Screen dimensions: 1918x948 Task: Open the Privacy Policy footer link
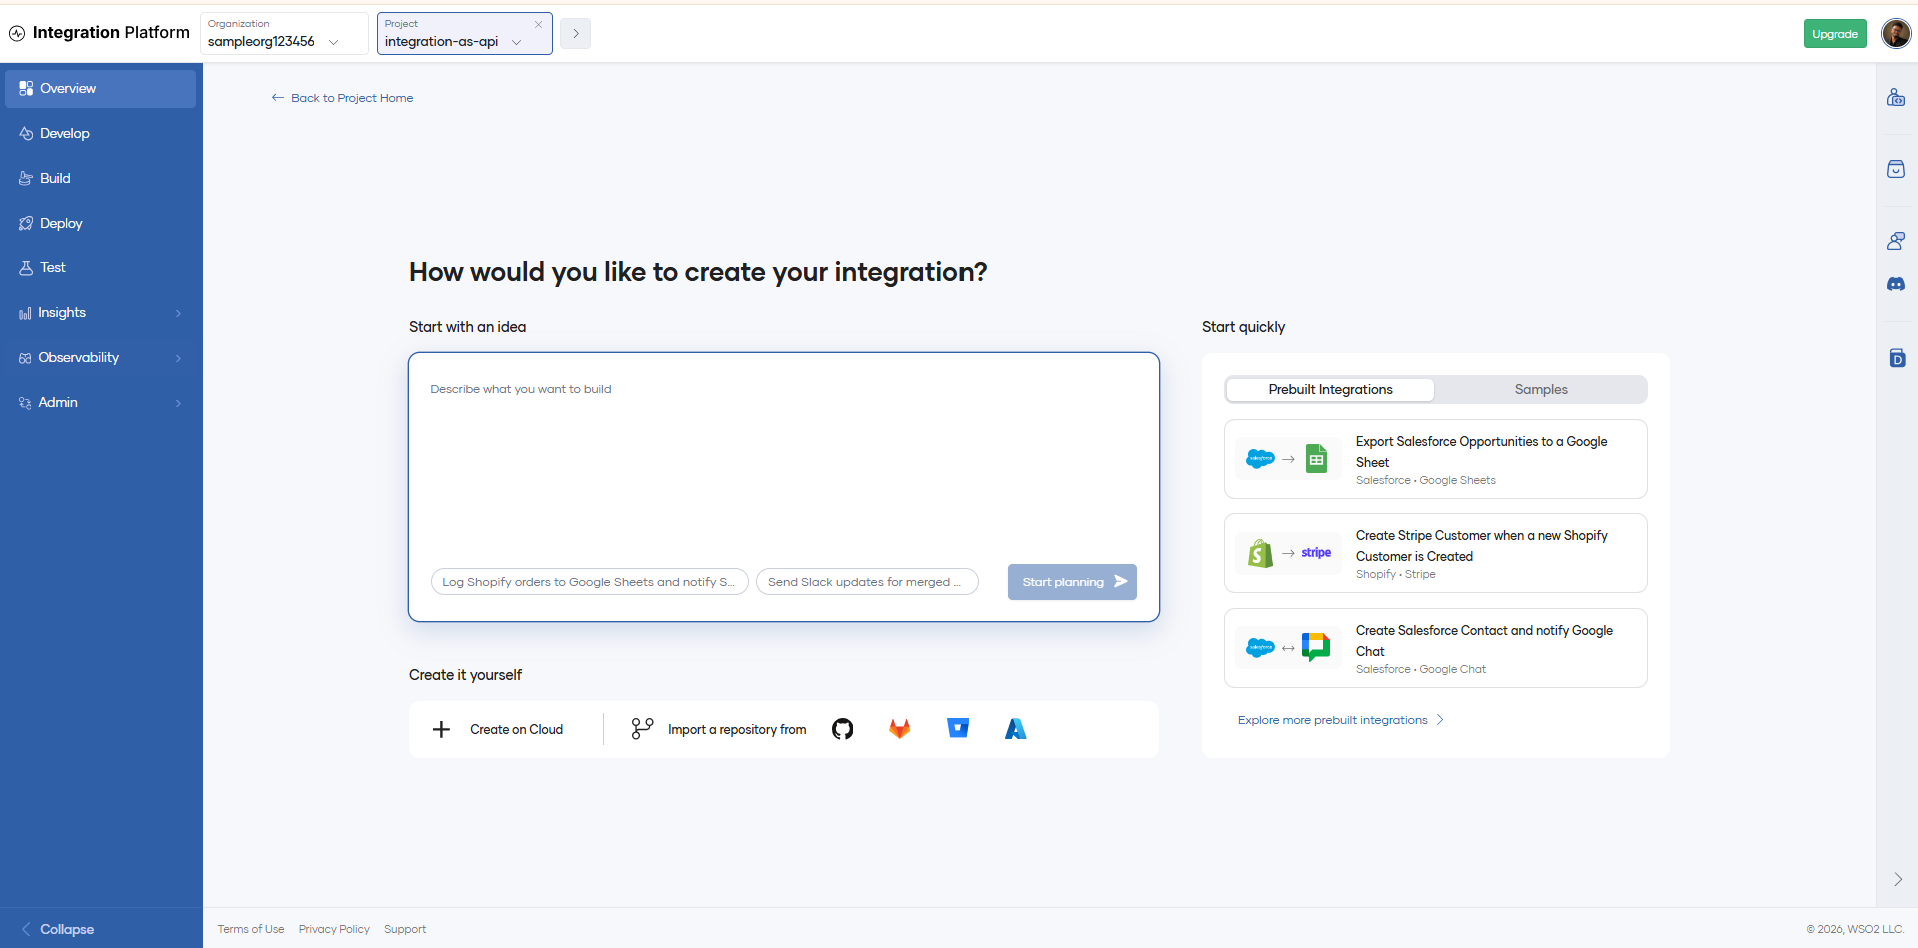click(334, 929)
